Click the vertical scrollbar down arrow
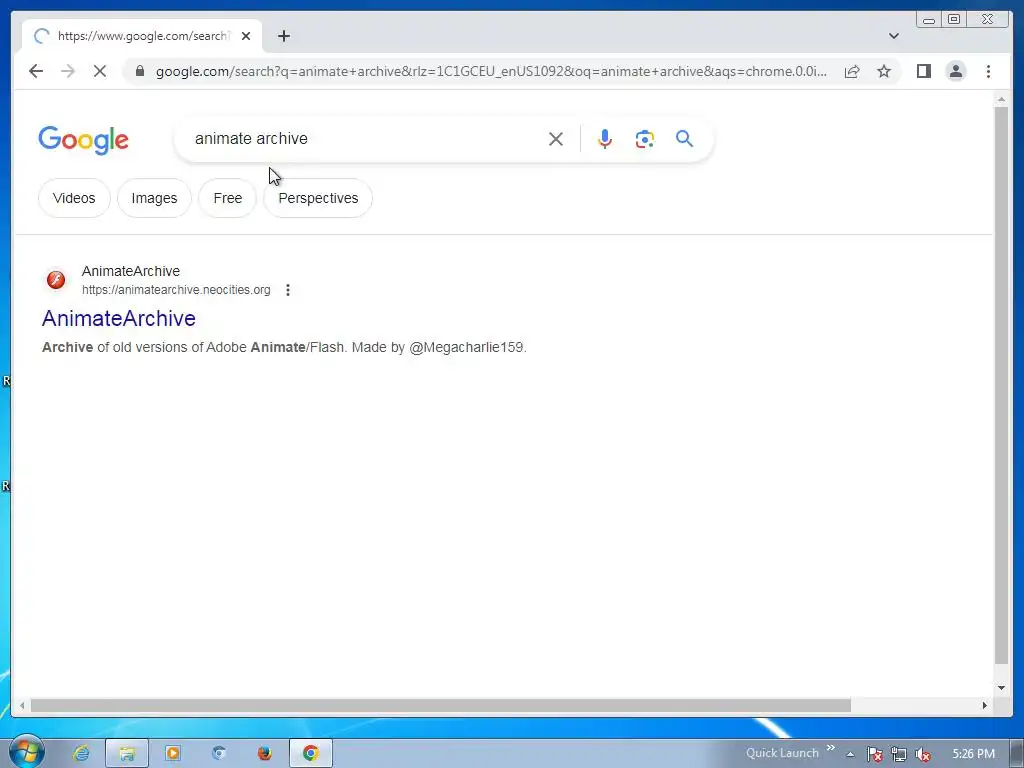Viewport: 1024px width, 768px height. pos(1001,687)
